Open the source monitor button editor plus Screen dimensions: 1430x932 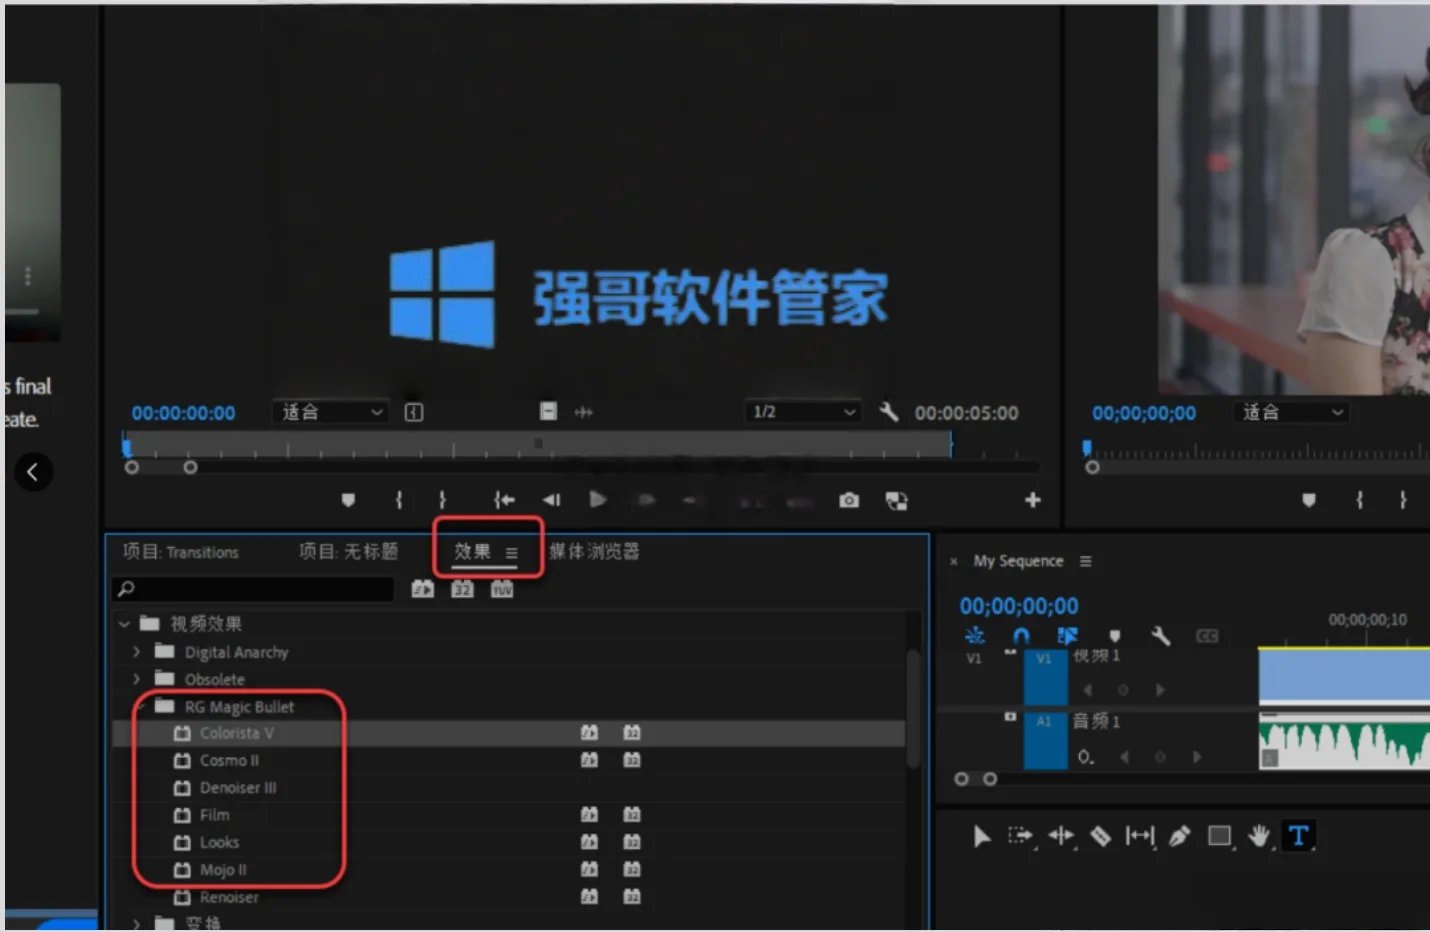1033,500
